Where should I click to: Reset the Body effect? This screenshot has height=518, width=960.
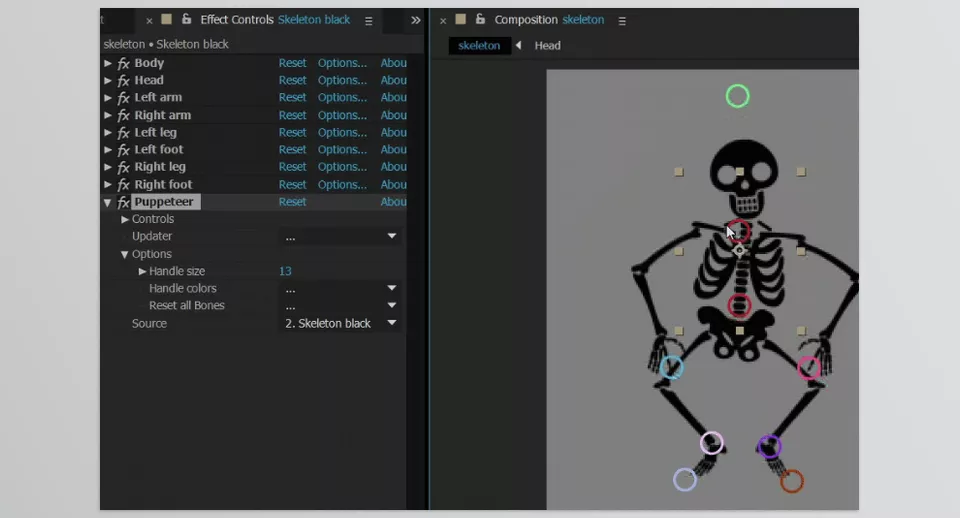click(x=292, y=63)
